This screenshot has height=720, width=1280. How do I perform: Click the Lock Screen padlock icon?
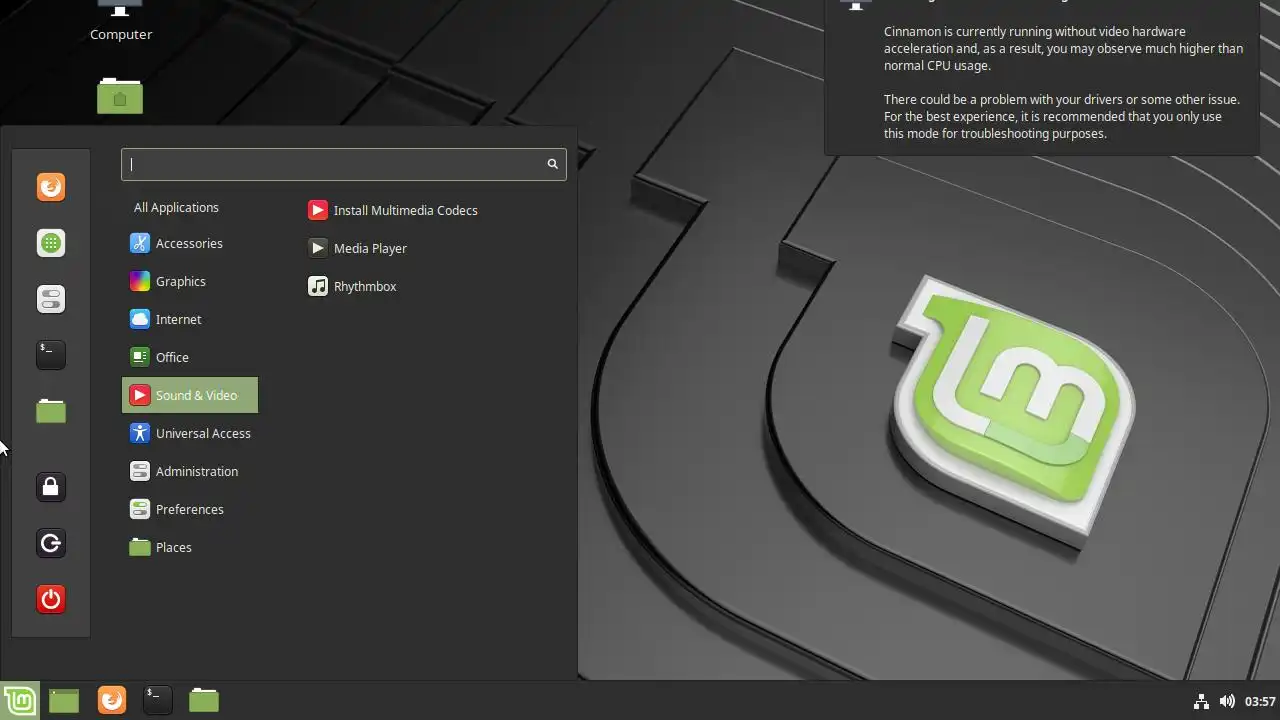pyautogui.click(x=51, y=487)
